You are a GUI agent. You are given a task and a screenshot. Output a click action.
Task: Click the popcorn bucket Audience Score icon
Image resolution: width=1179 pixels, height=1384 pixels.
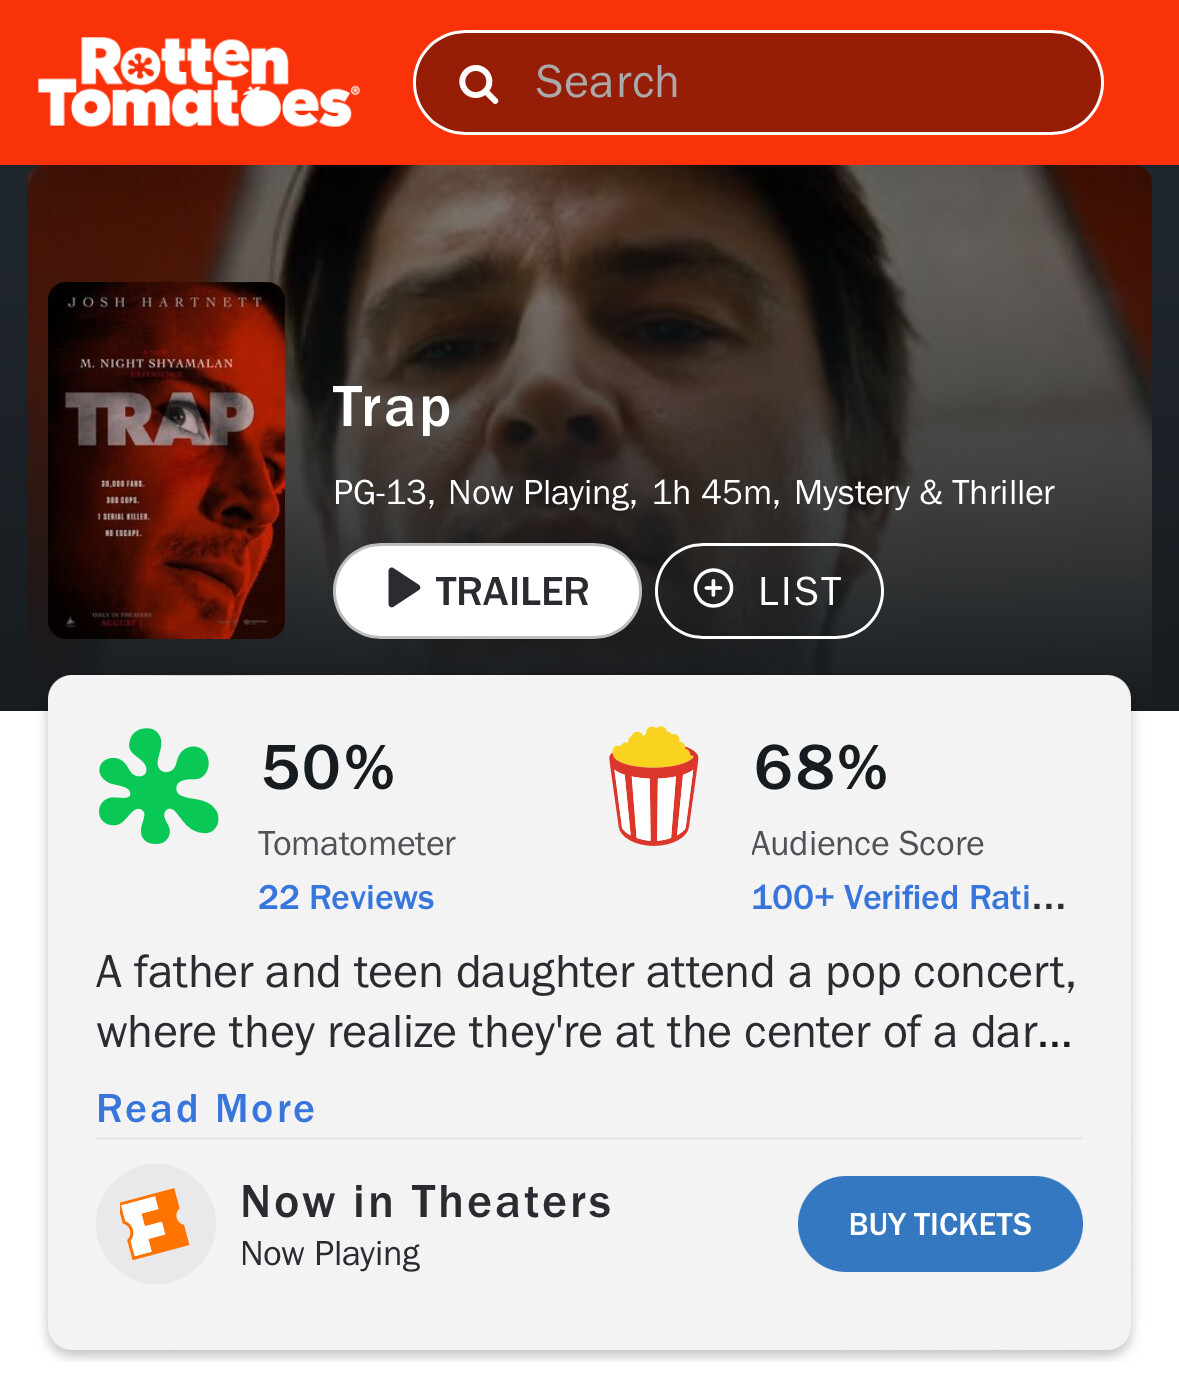[654, 786]
